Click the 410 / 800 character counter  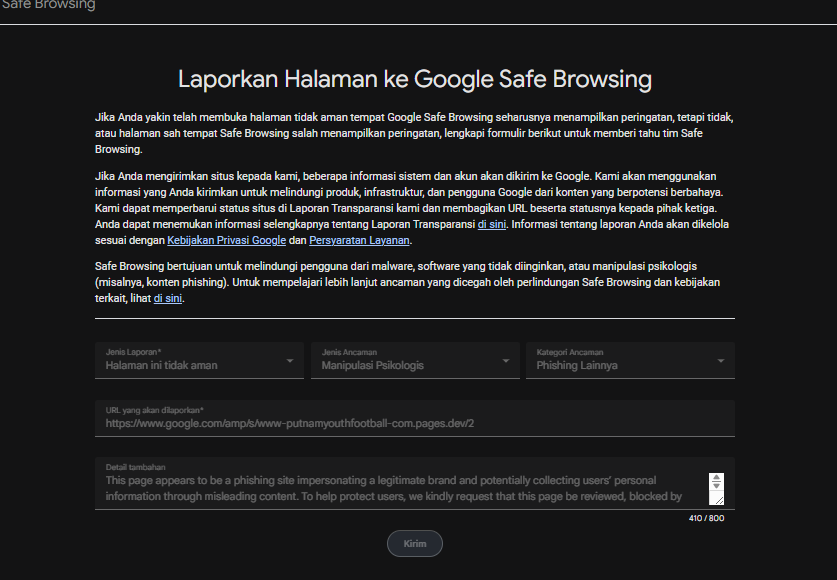[x=706, y=518]
